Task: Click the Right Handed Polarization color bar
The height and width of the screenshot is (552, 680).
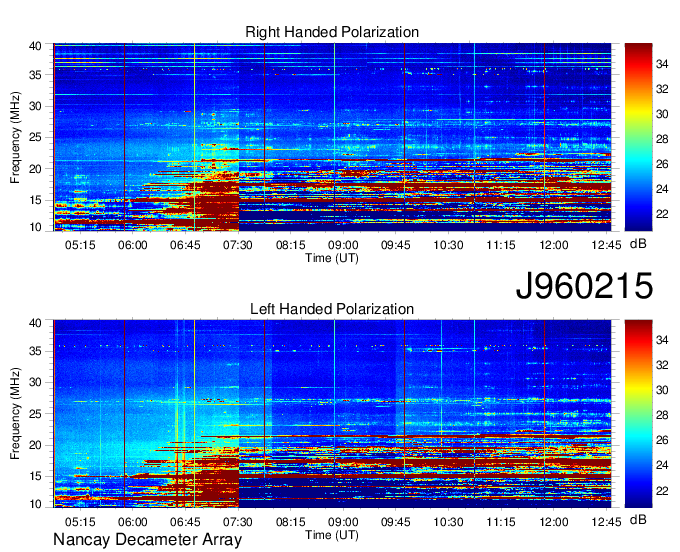Action: click(638, 137)
